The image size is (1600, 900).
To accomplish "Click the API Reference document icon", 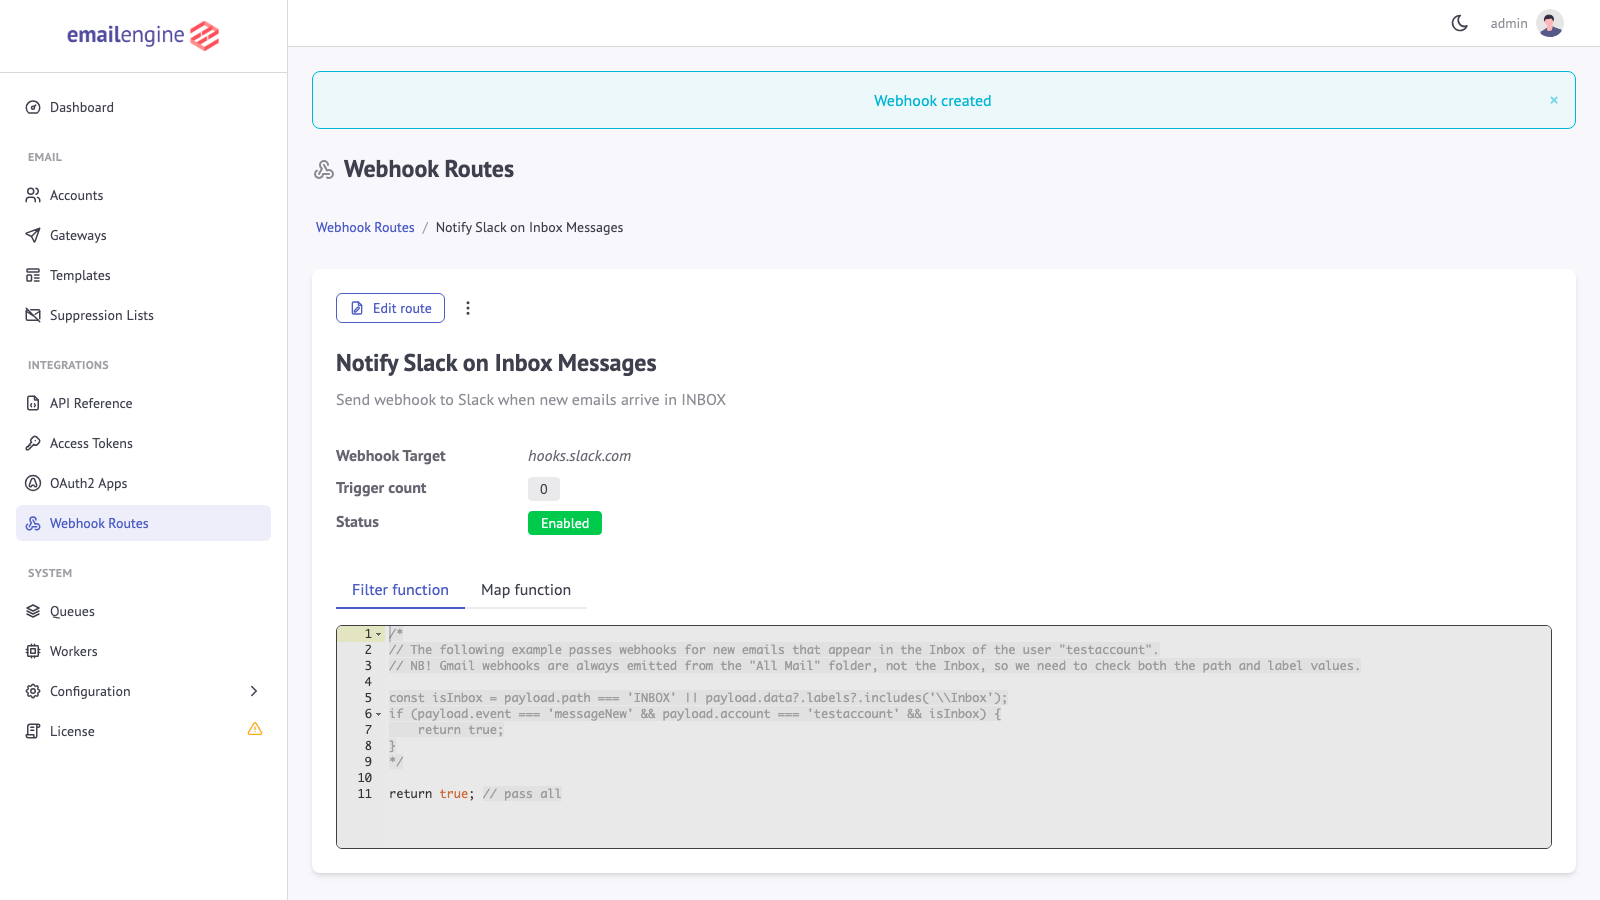I will (x=33, y=403).
